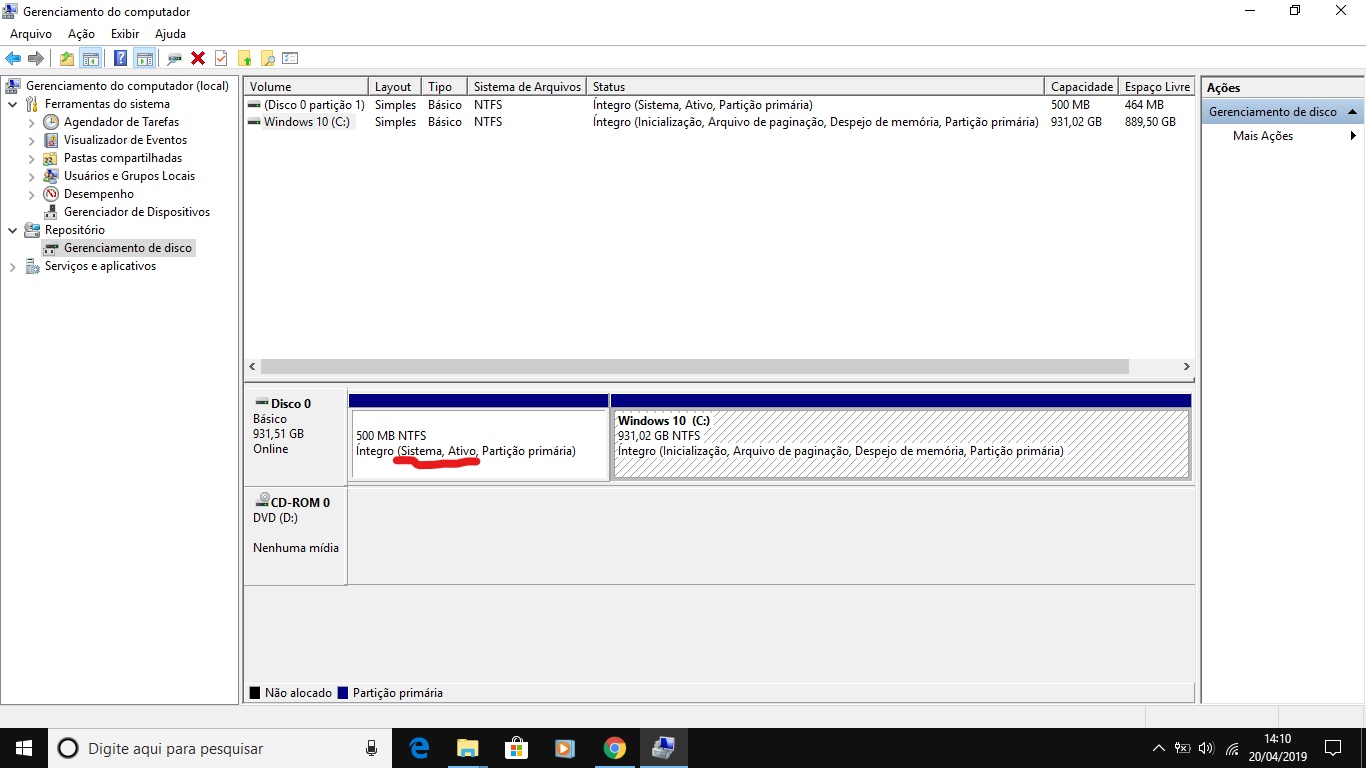Click the Computer Management taskbar icon

(663, 748)
